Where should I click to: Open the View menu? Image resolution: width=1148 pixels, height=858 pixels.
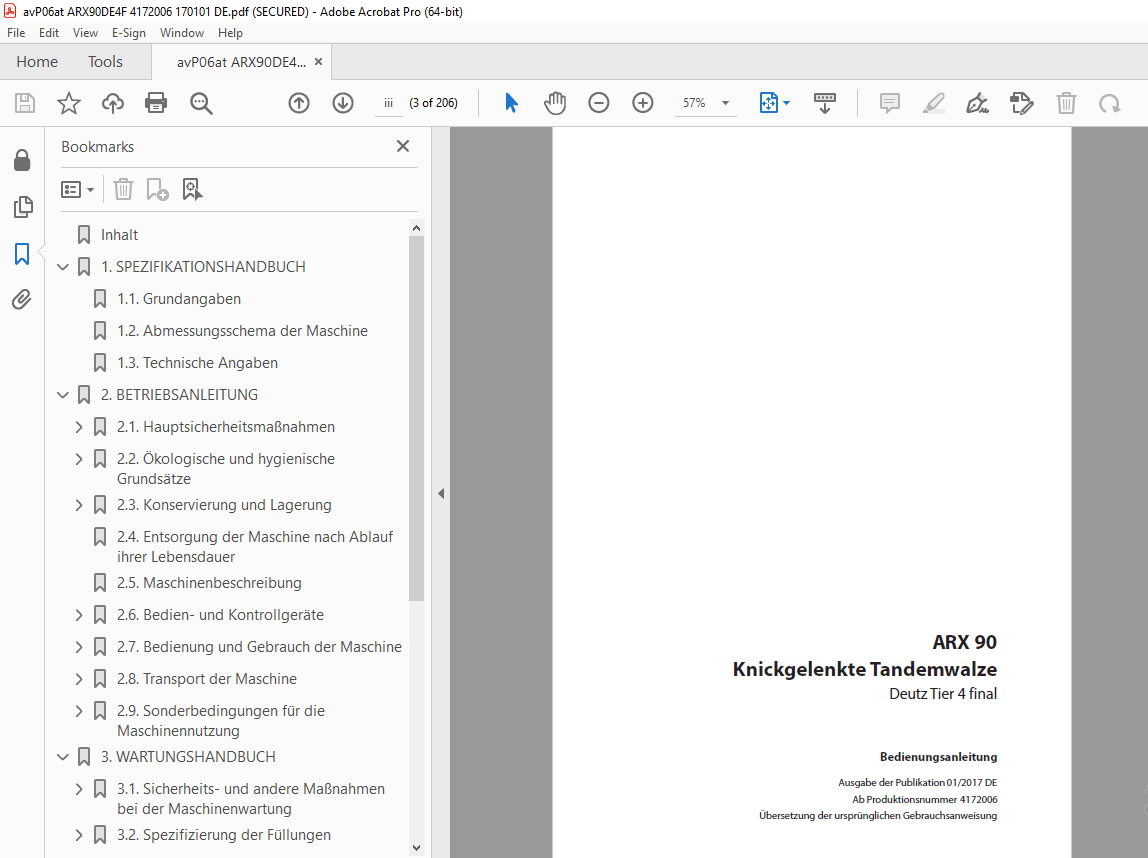click(x=86, y=33)
